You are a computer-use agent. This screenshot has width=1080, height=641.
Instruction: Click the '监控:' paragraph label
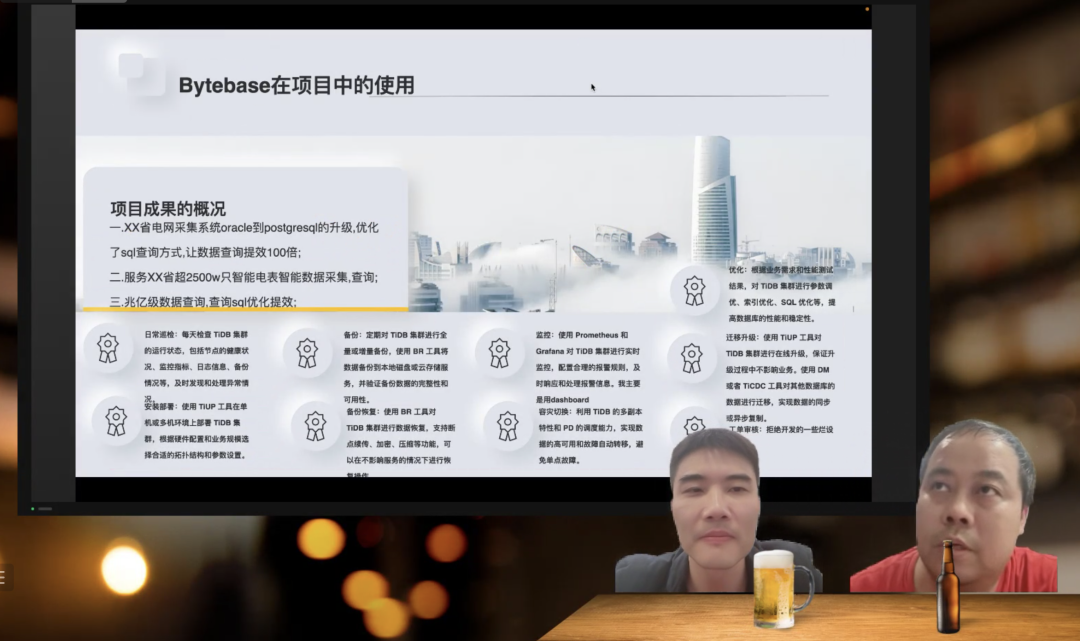[545, 335]
